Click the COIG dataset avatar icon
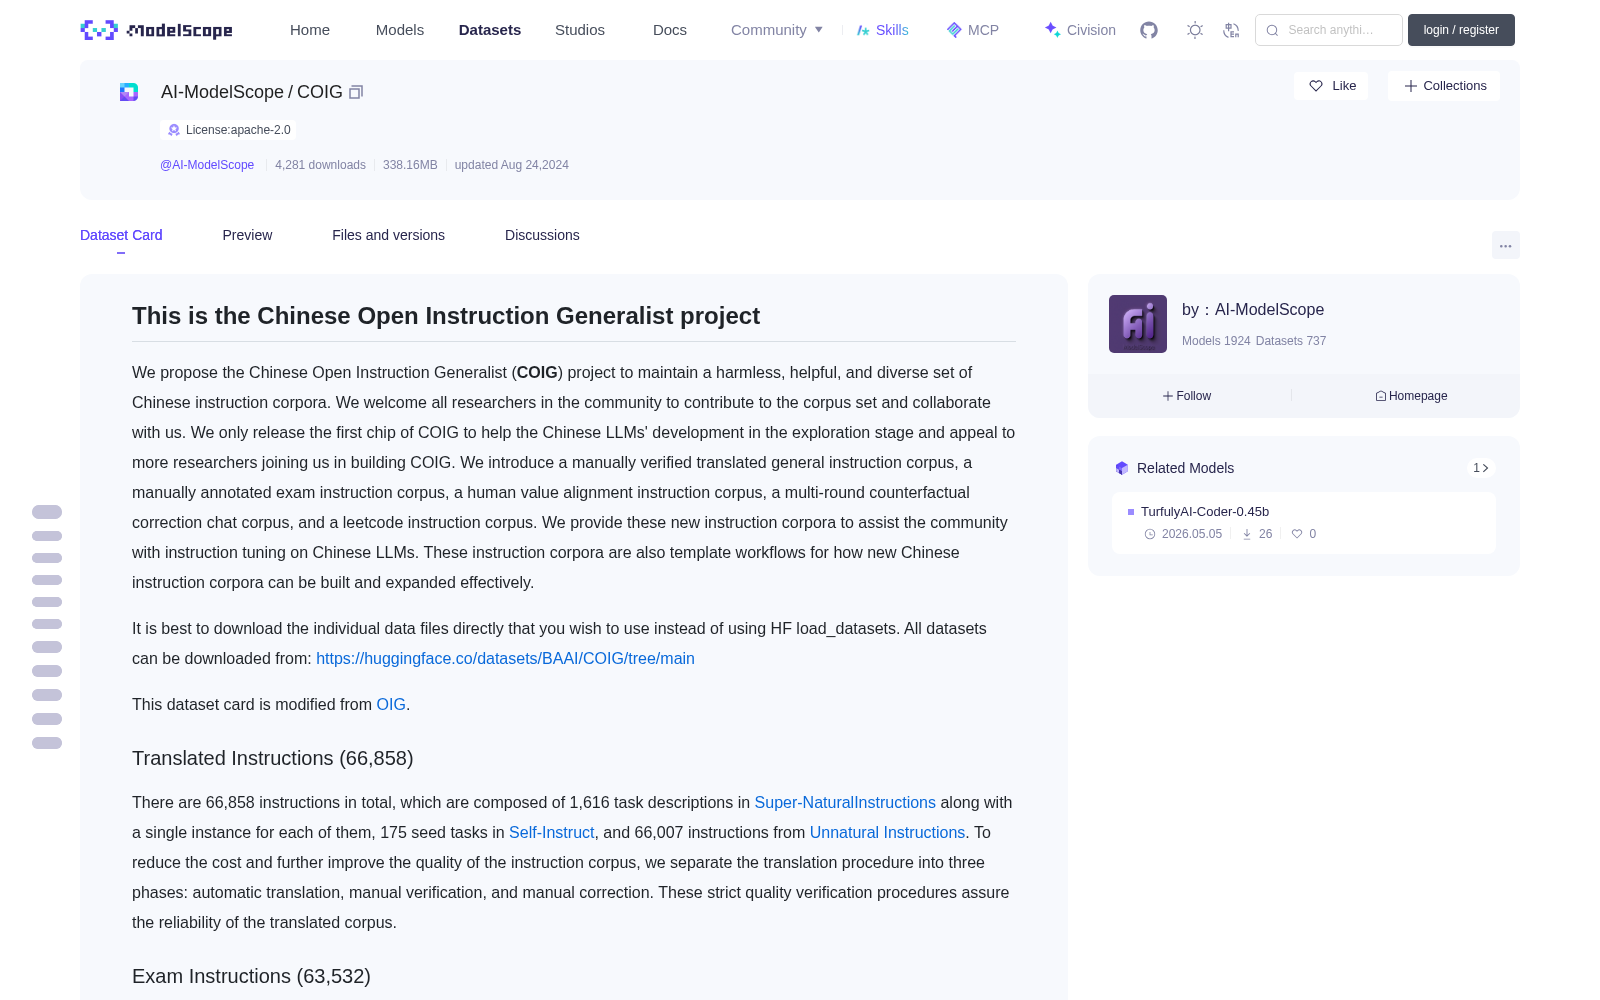 pyautogui.click(x=129, y=92)
